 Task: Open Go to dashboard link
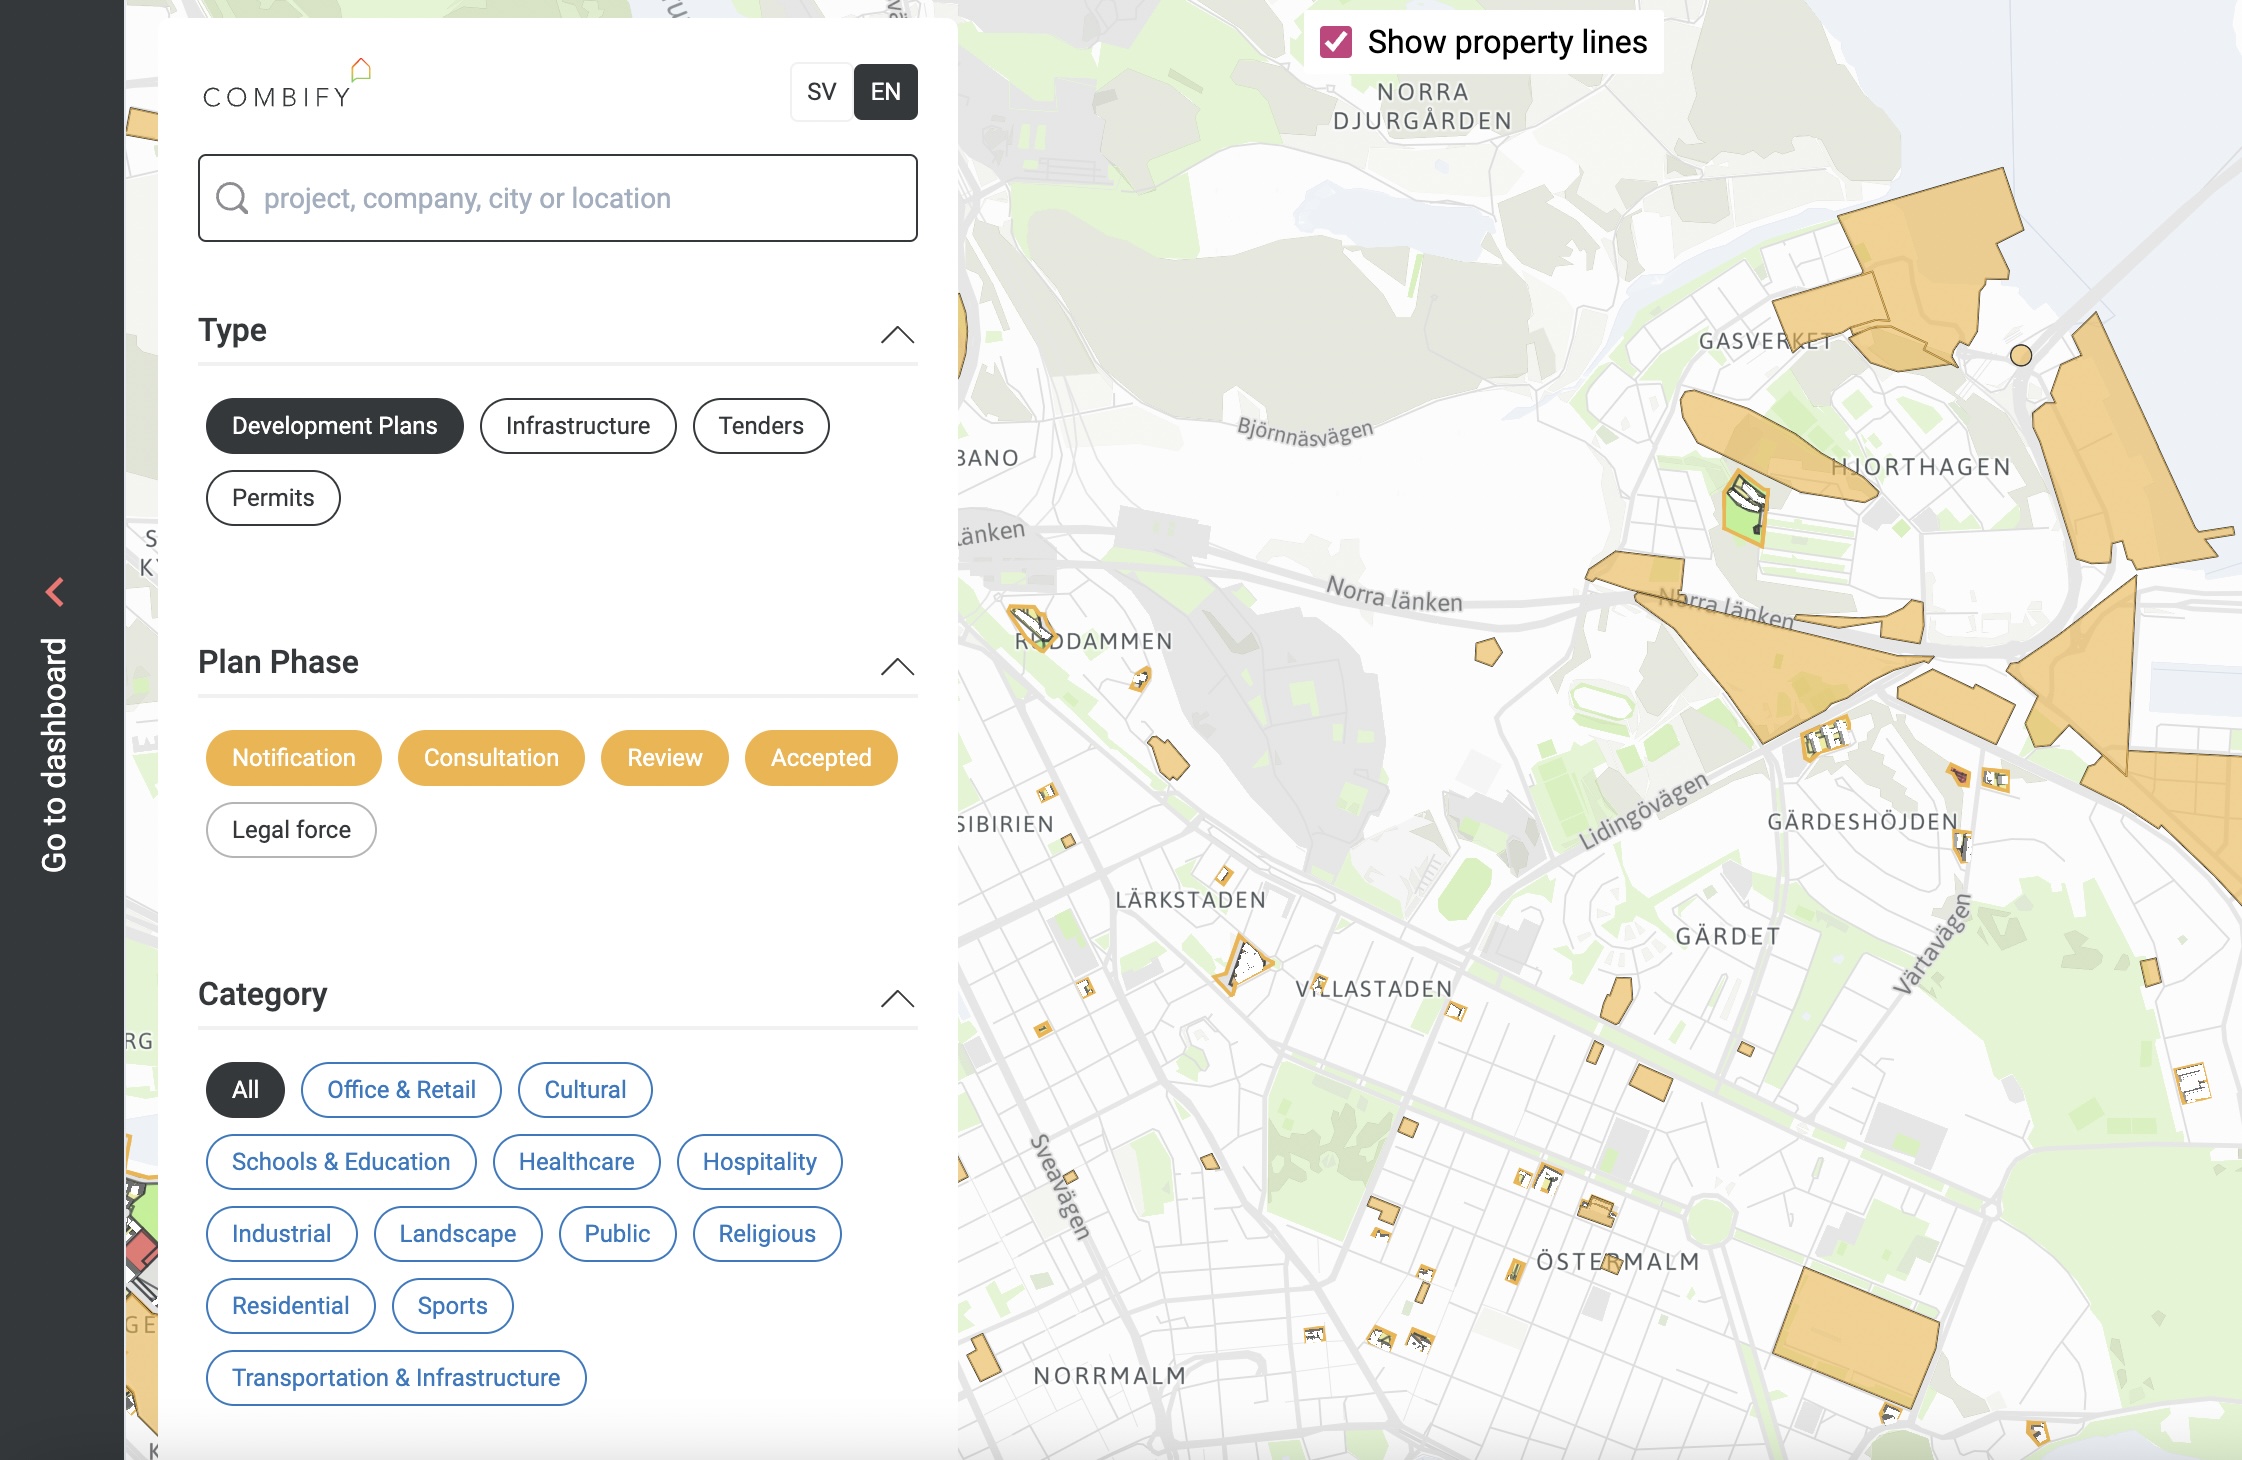click(55, 754)
